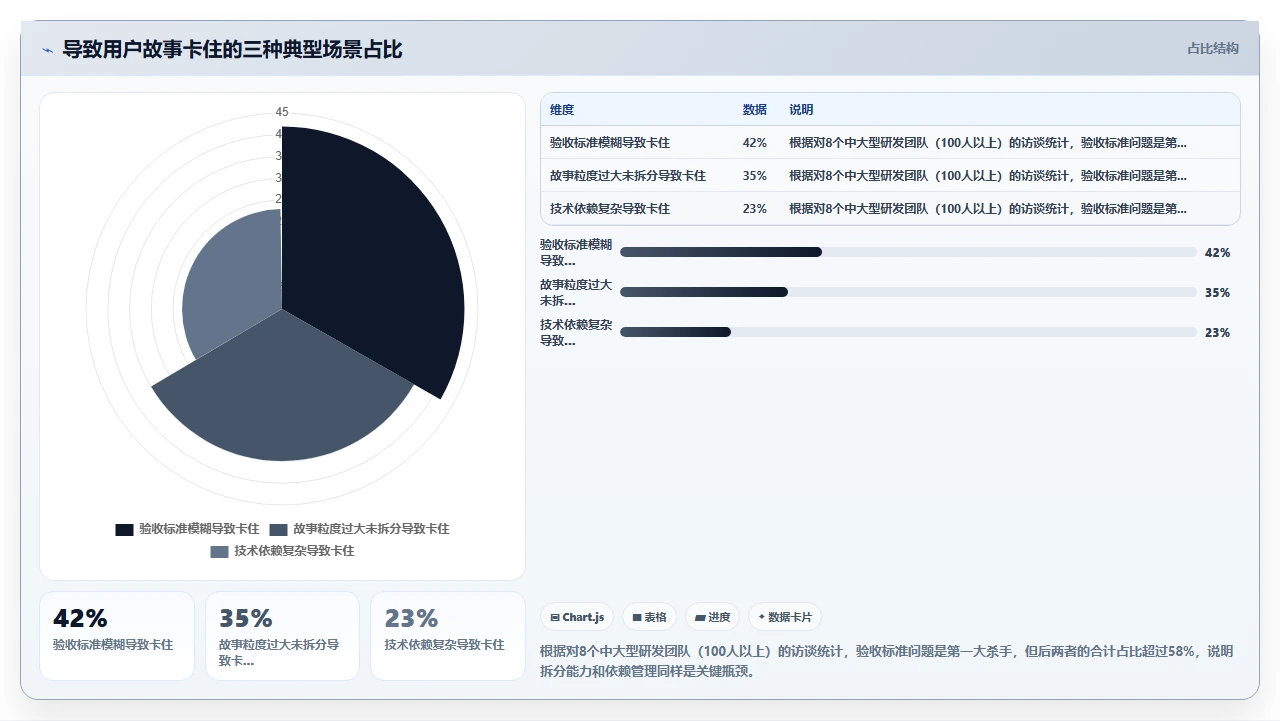Select table row 故事粒度过大未拆分导致卡住
Screen dimensions: 1280x721
click(890, 176)
